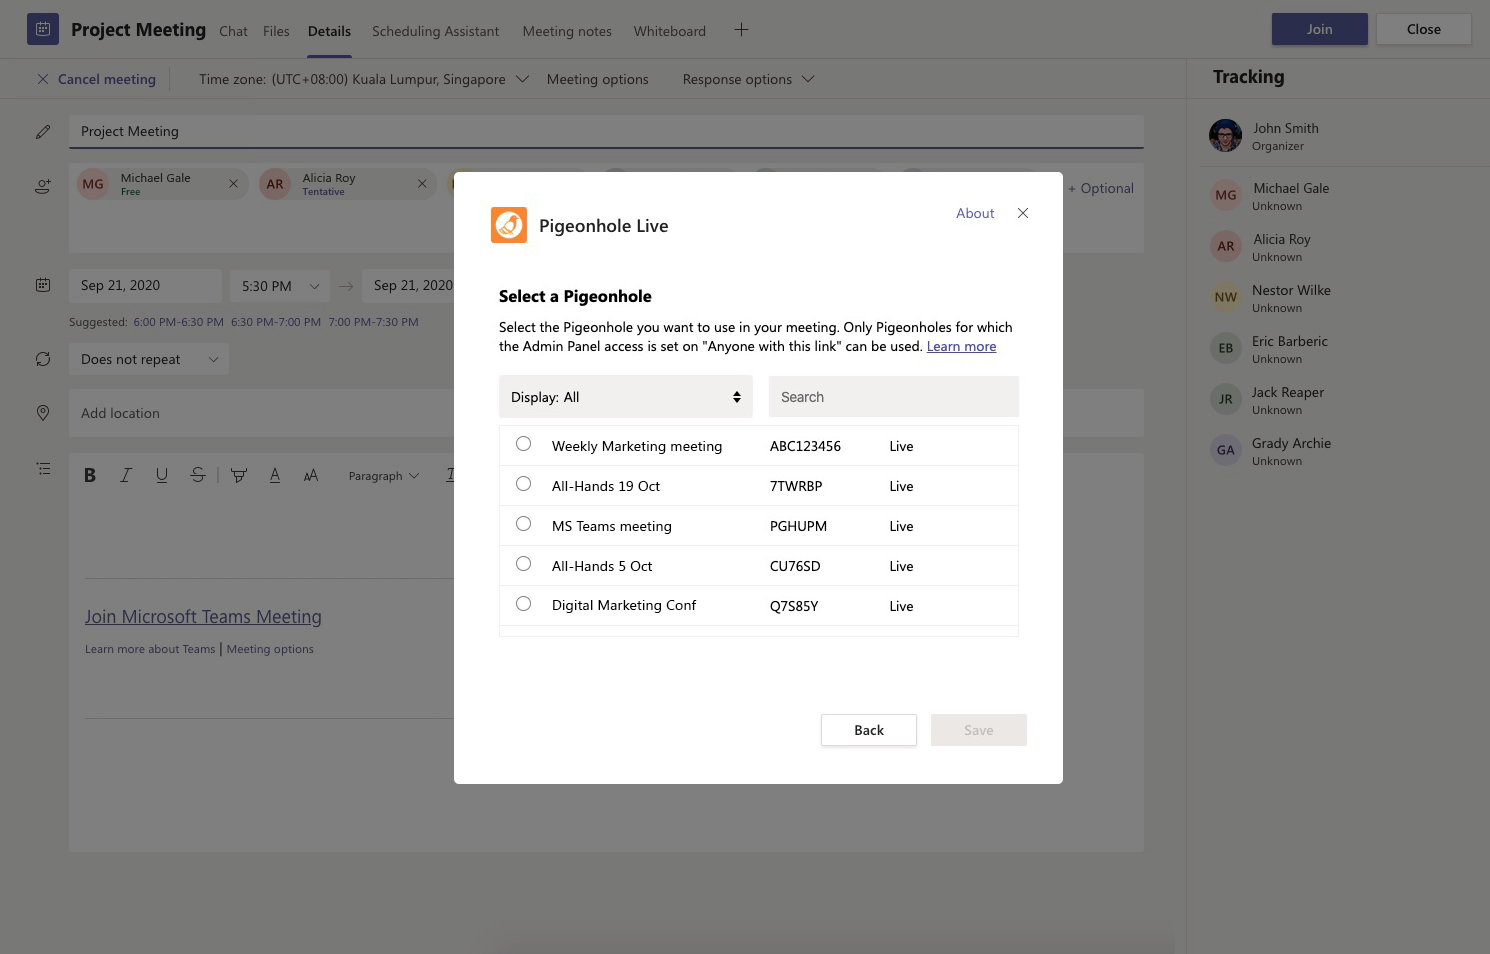Click Michael Gale's MG avatar in Tracking

click(1226, 195)
